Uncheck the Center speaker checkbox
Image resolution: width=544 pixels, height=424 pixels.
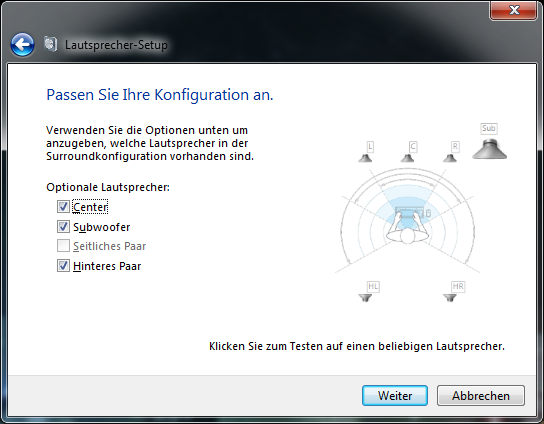pyautogui.click(x=63, y=207)
